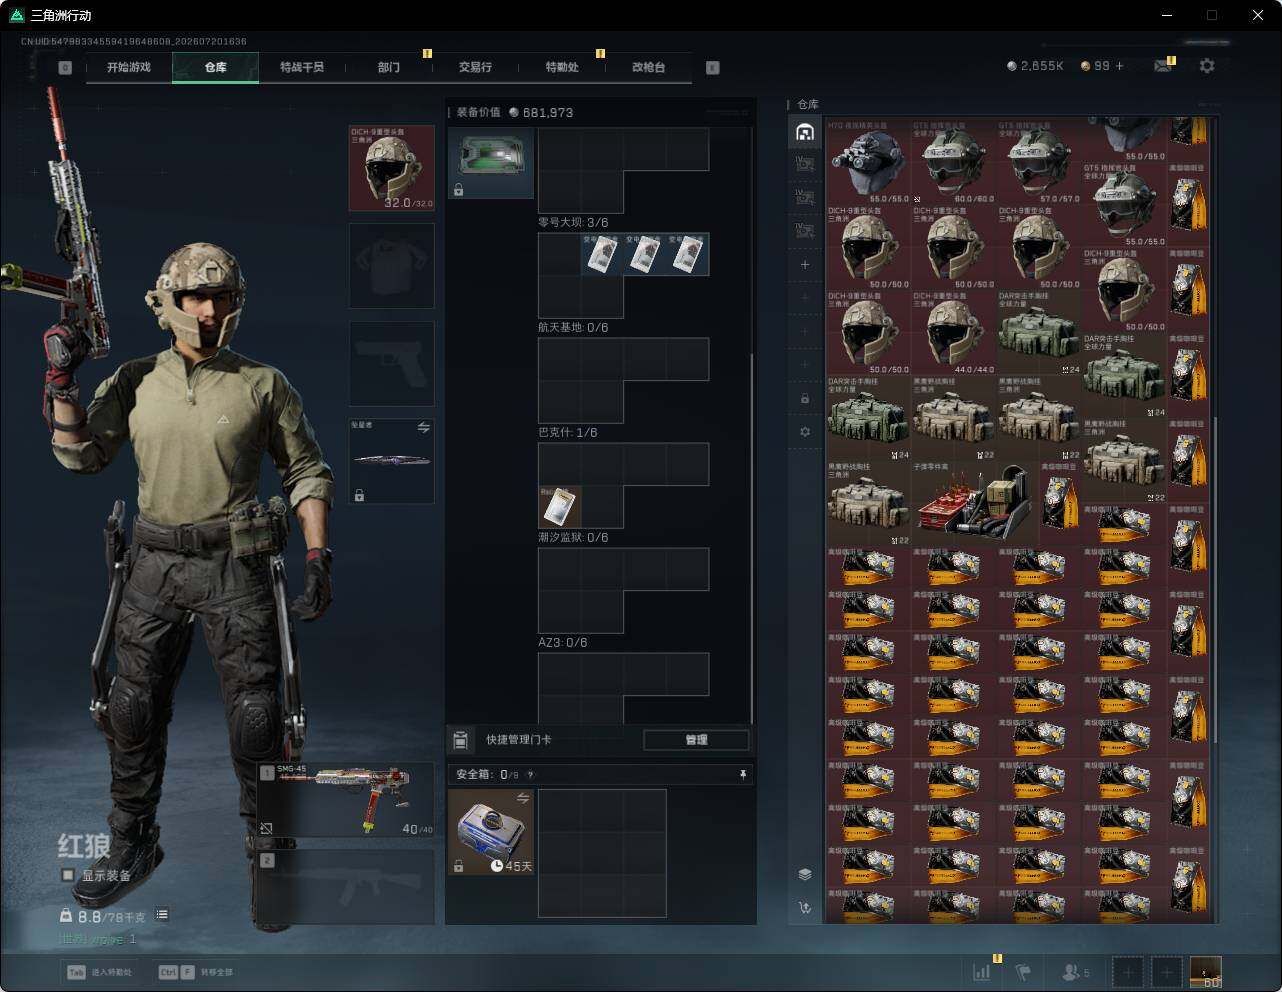Click the safe box swap arrows icon

coord(522,797)
